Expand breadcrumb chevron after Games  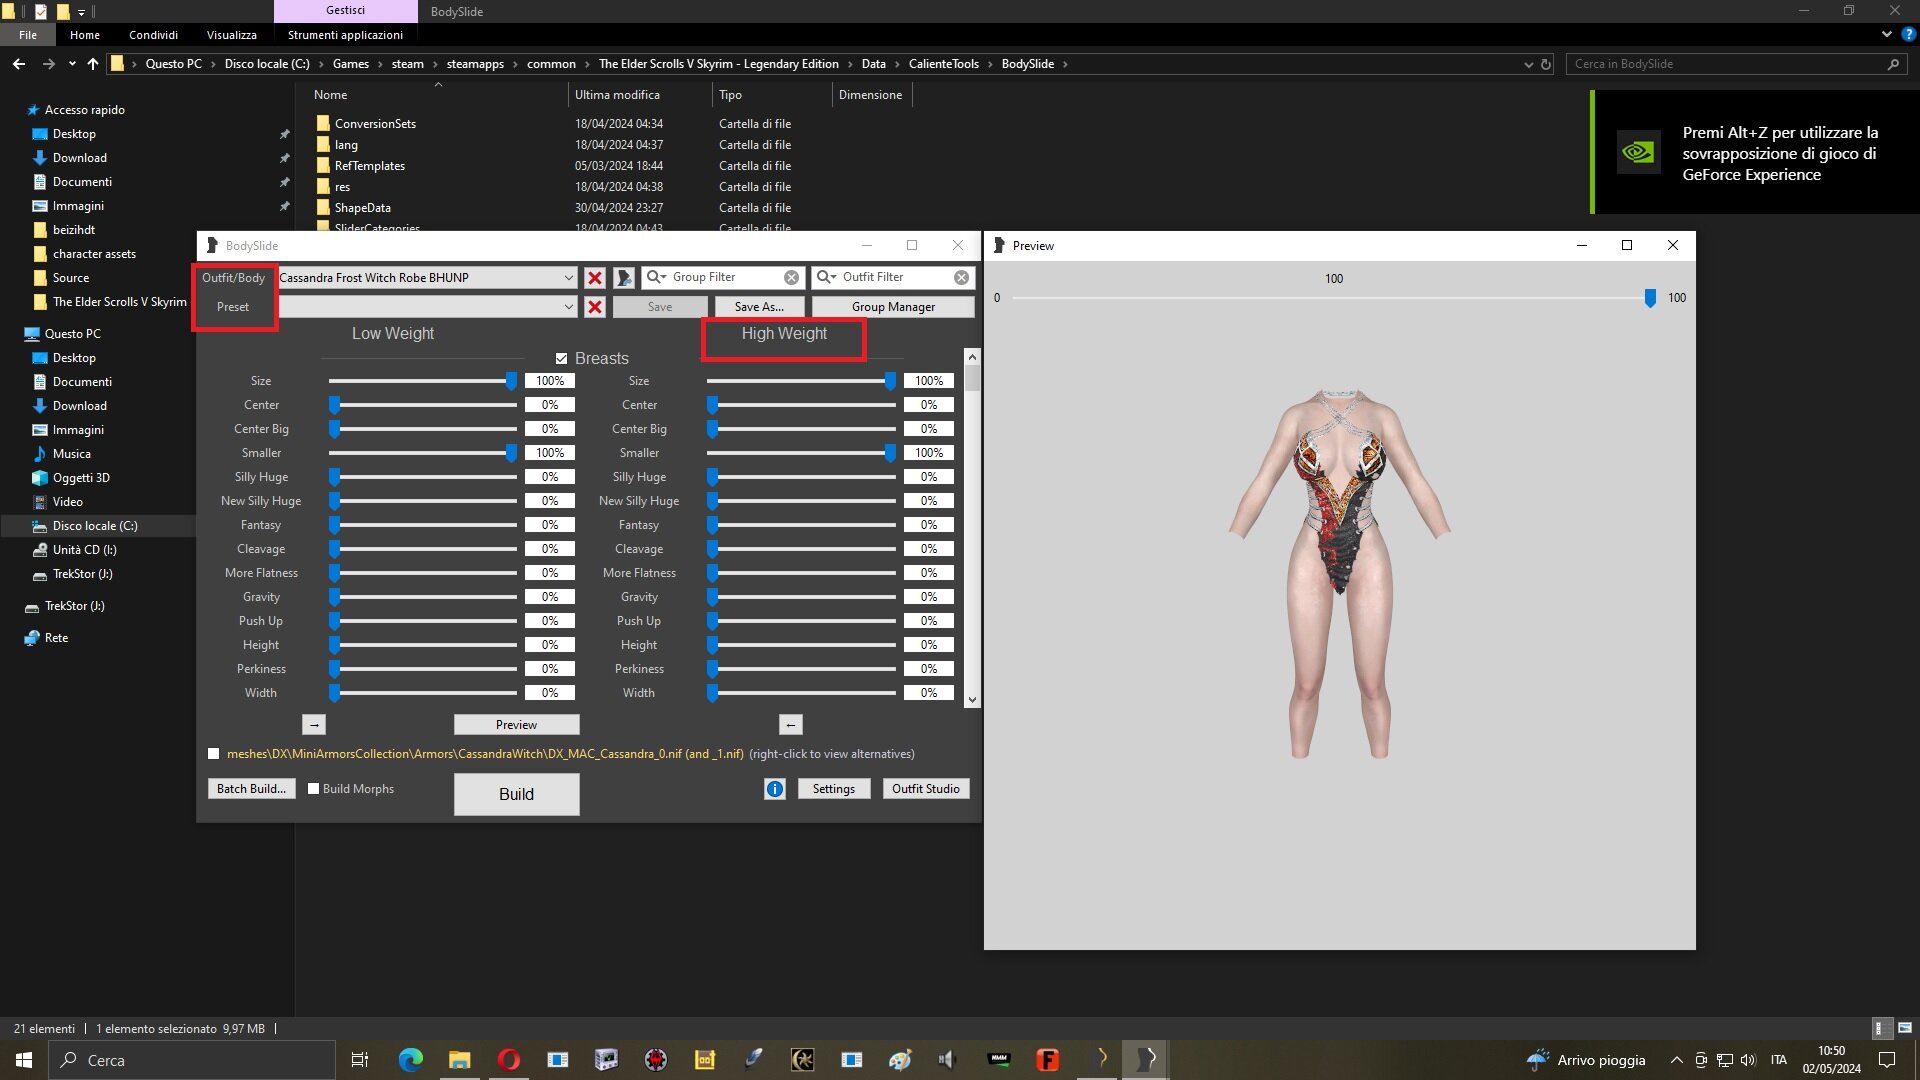click(380, 64)
